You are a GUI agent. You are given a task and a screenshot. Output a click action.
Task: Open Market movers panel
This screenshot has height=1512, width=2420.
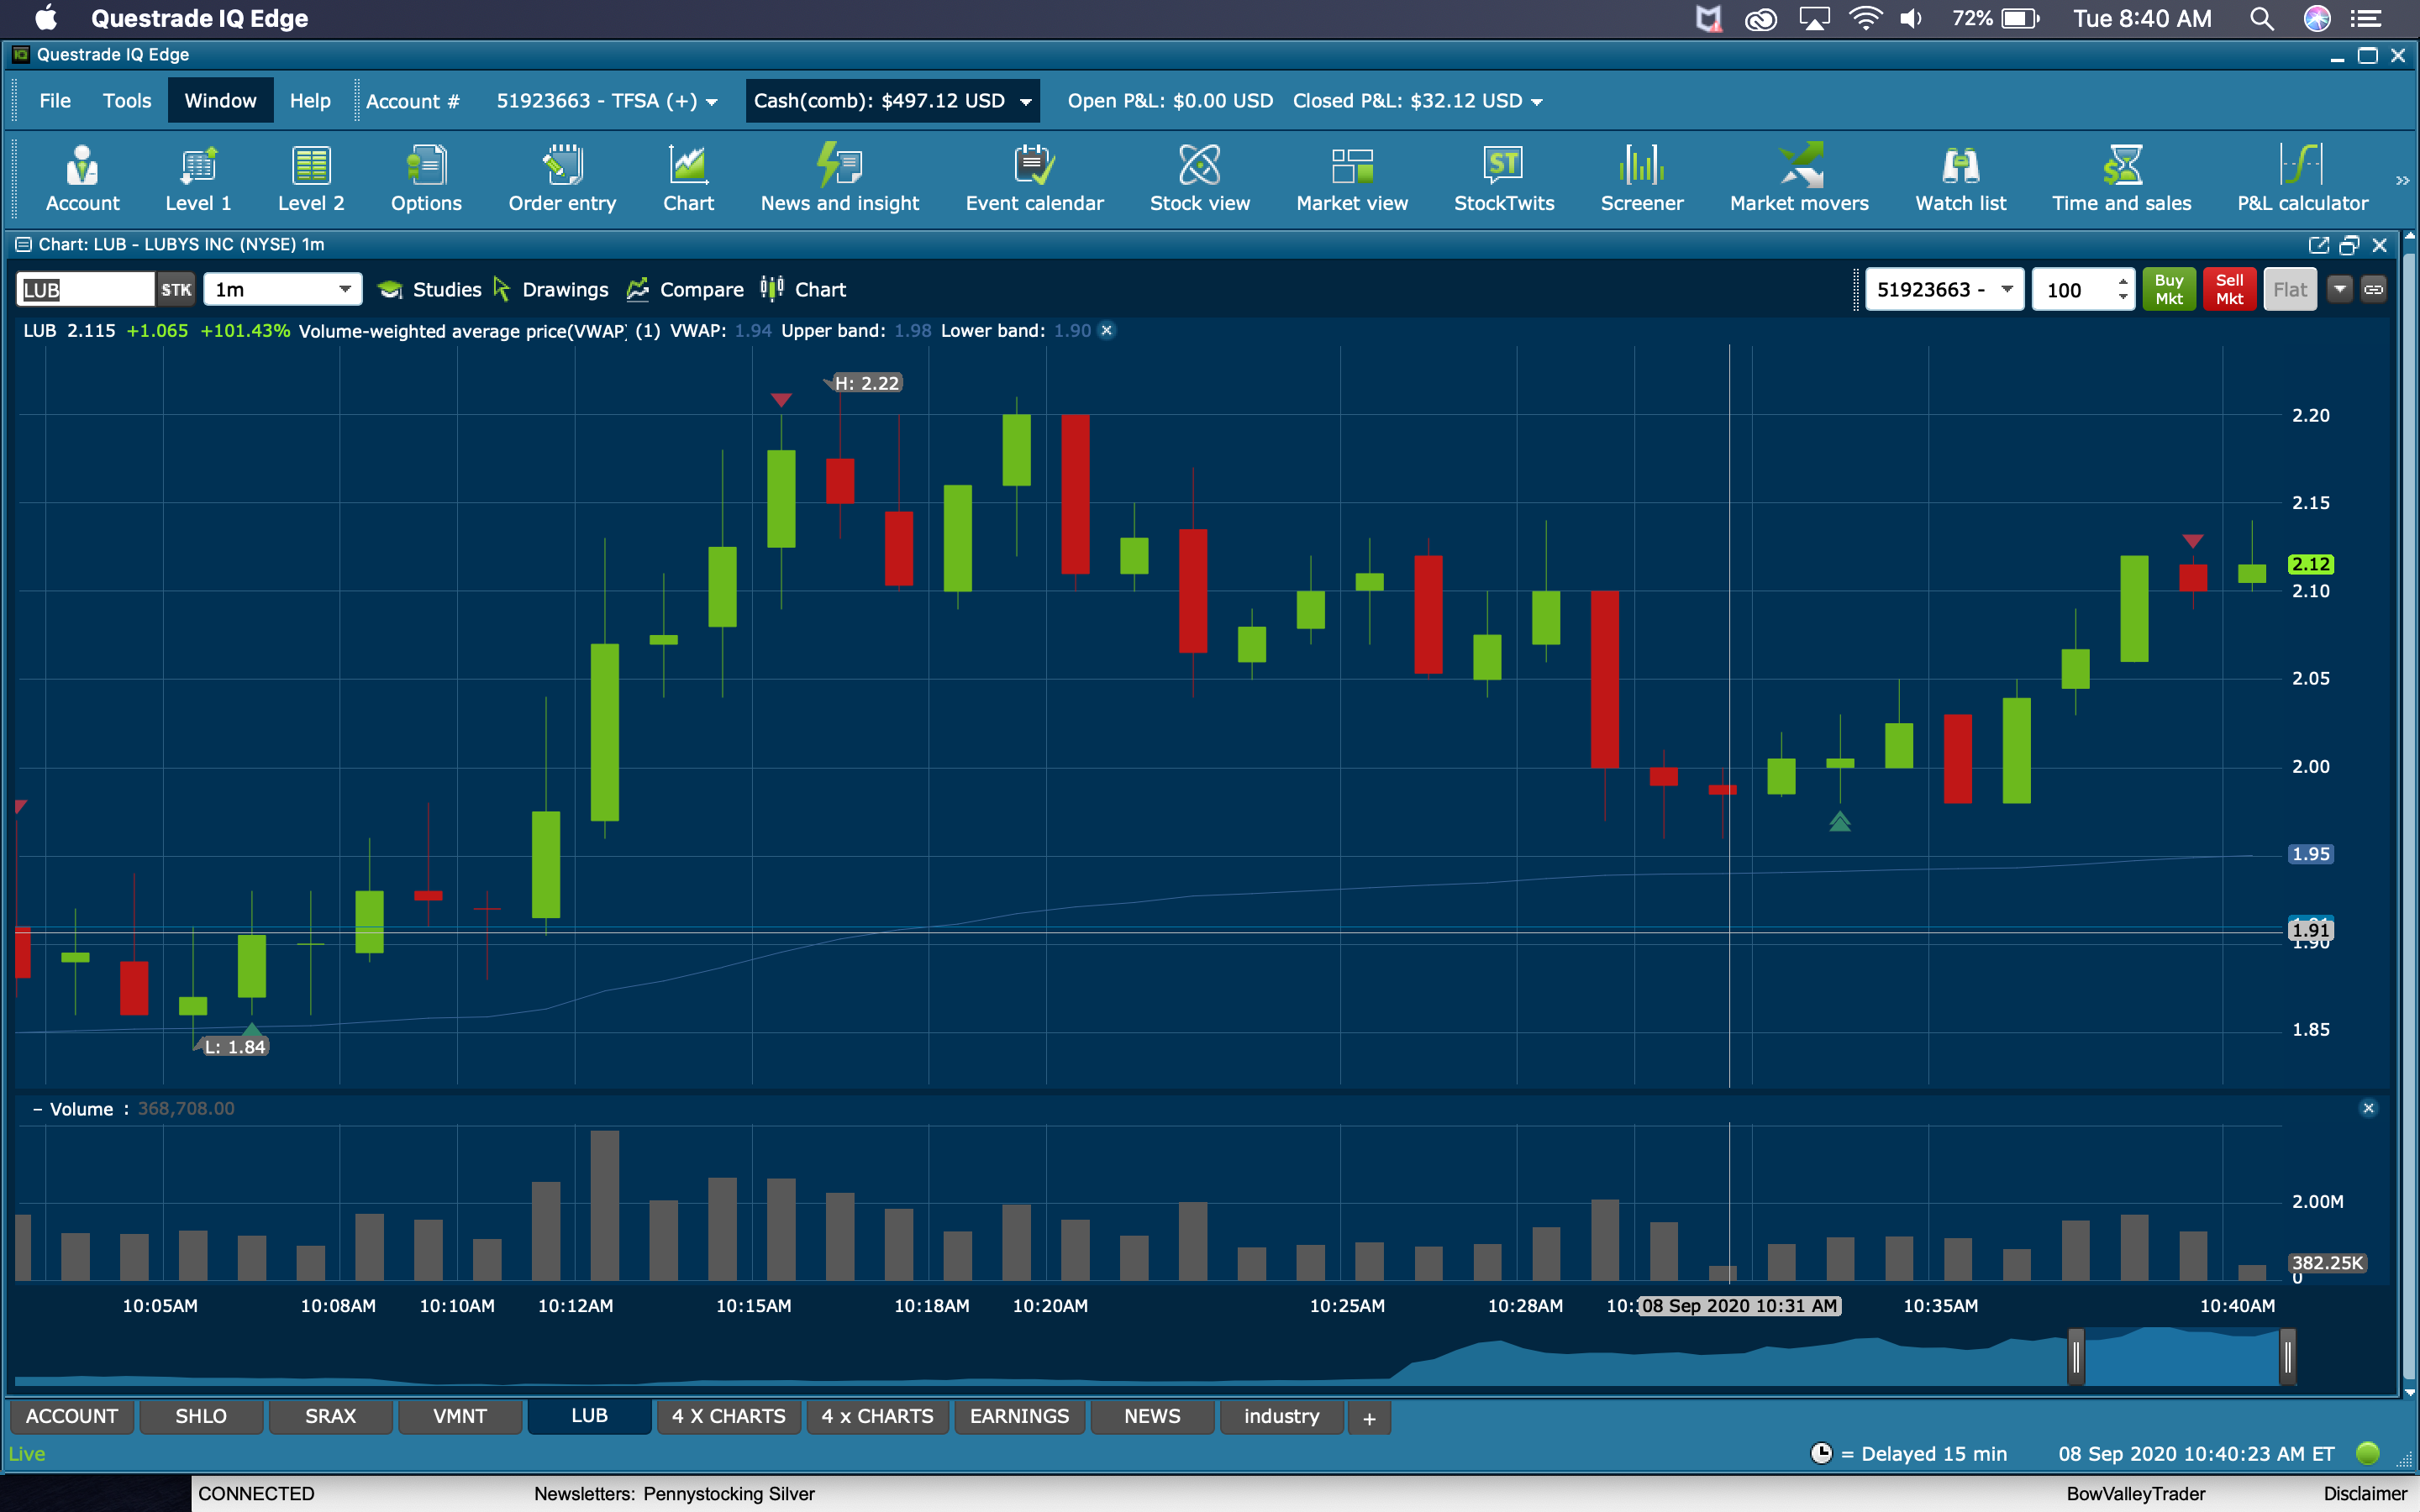(x=1798, y=179)
